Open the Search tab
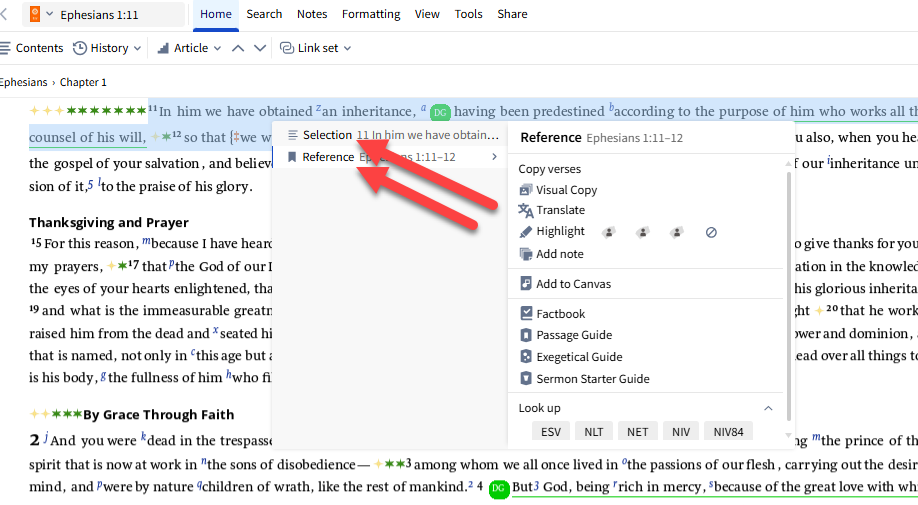This screenshot has height=505, width=918. point(264,14)
